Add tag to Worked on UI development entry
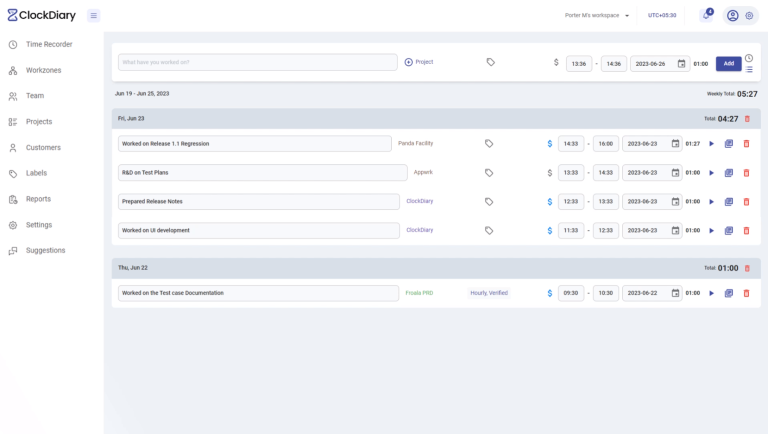Screen dimensions: 768x434 click(x=489, y=231)
